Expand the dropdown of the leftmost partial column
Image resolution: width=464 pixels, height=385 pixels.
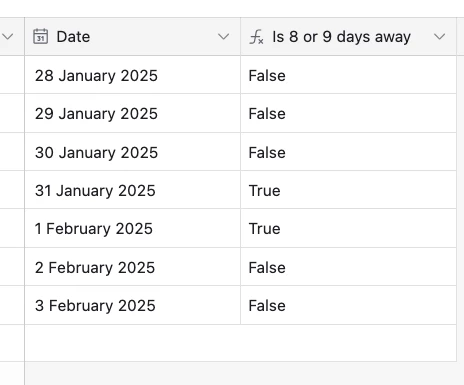point(8,37)
